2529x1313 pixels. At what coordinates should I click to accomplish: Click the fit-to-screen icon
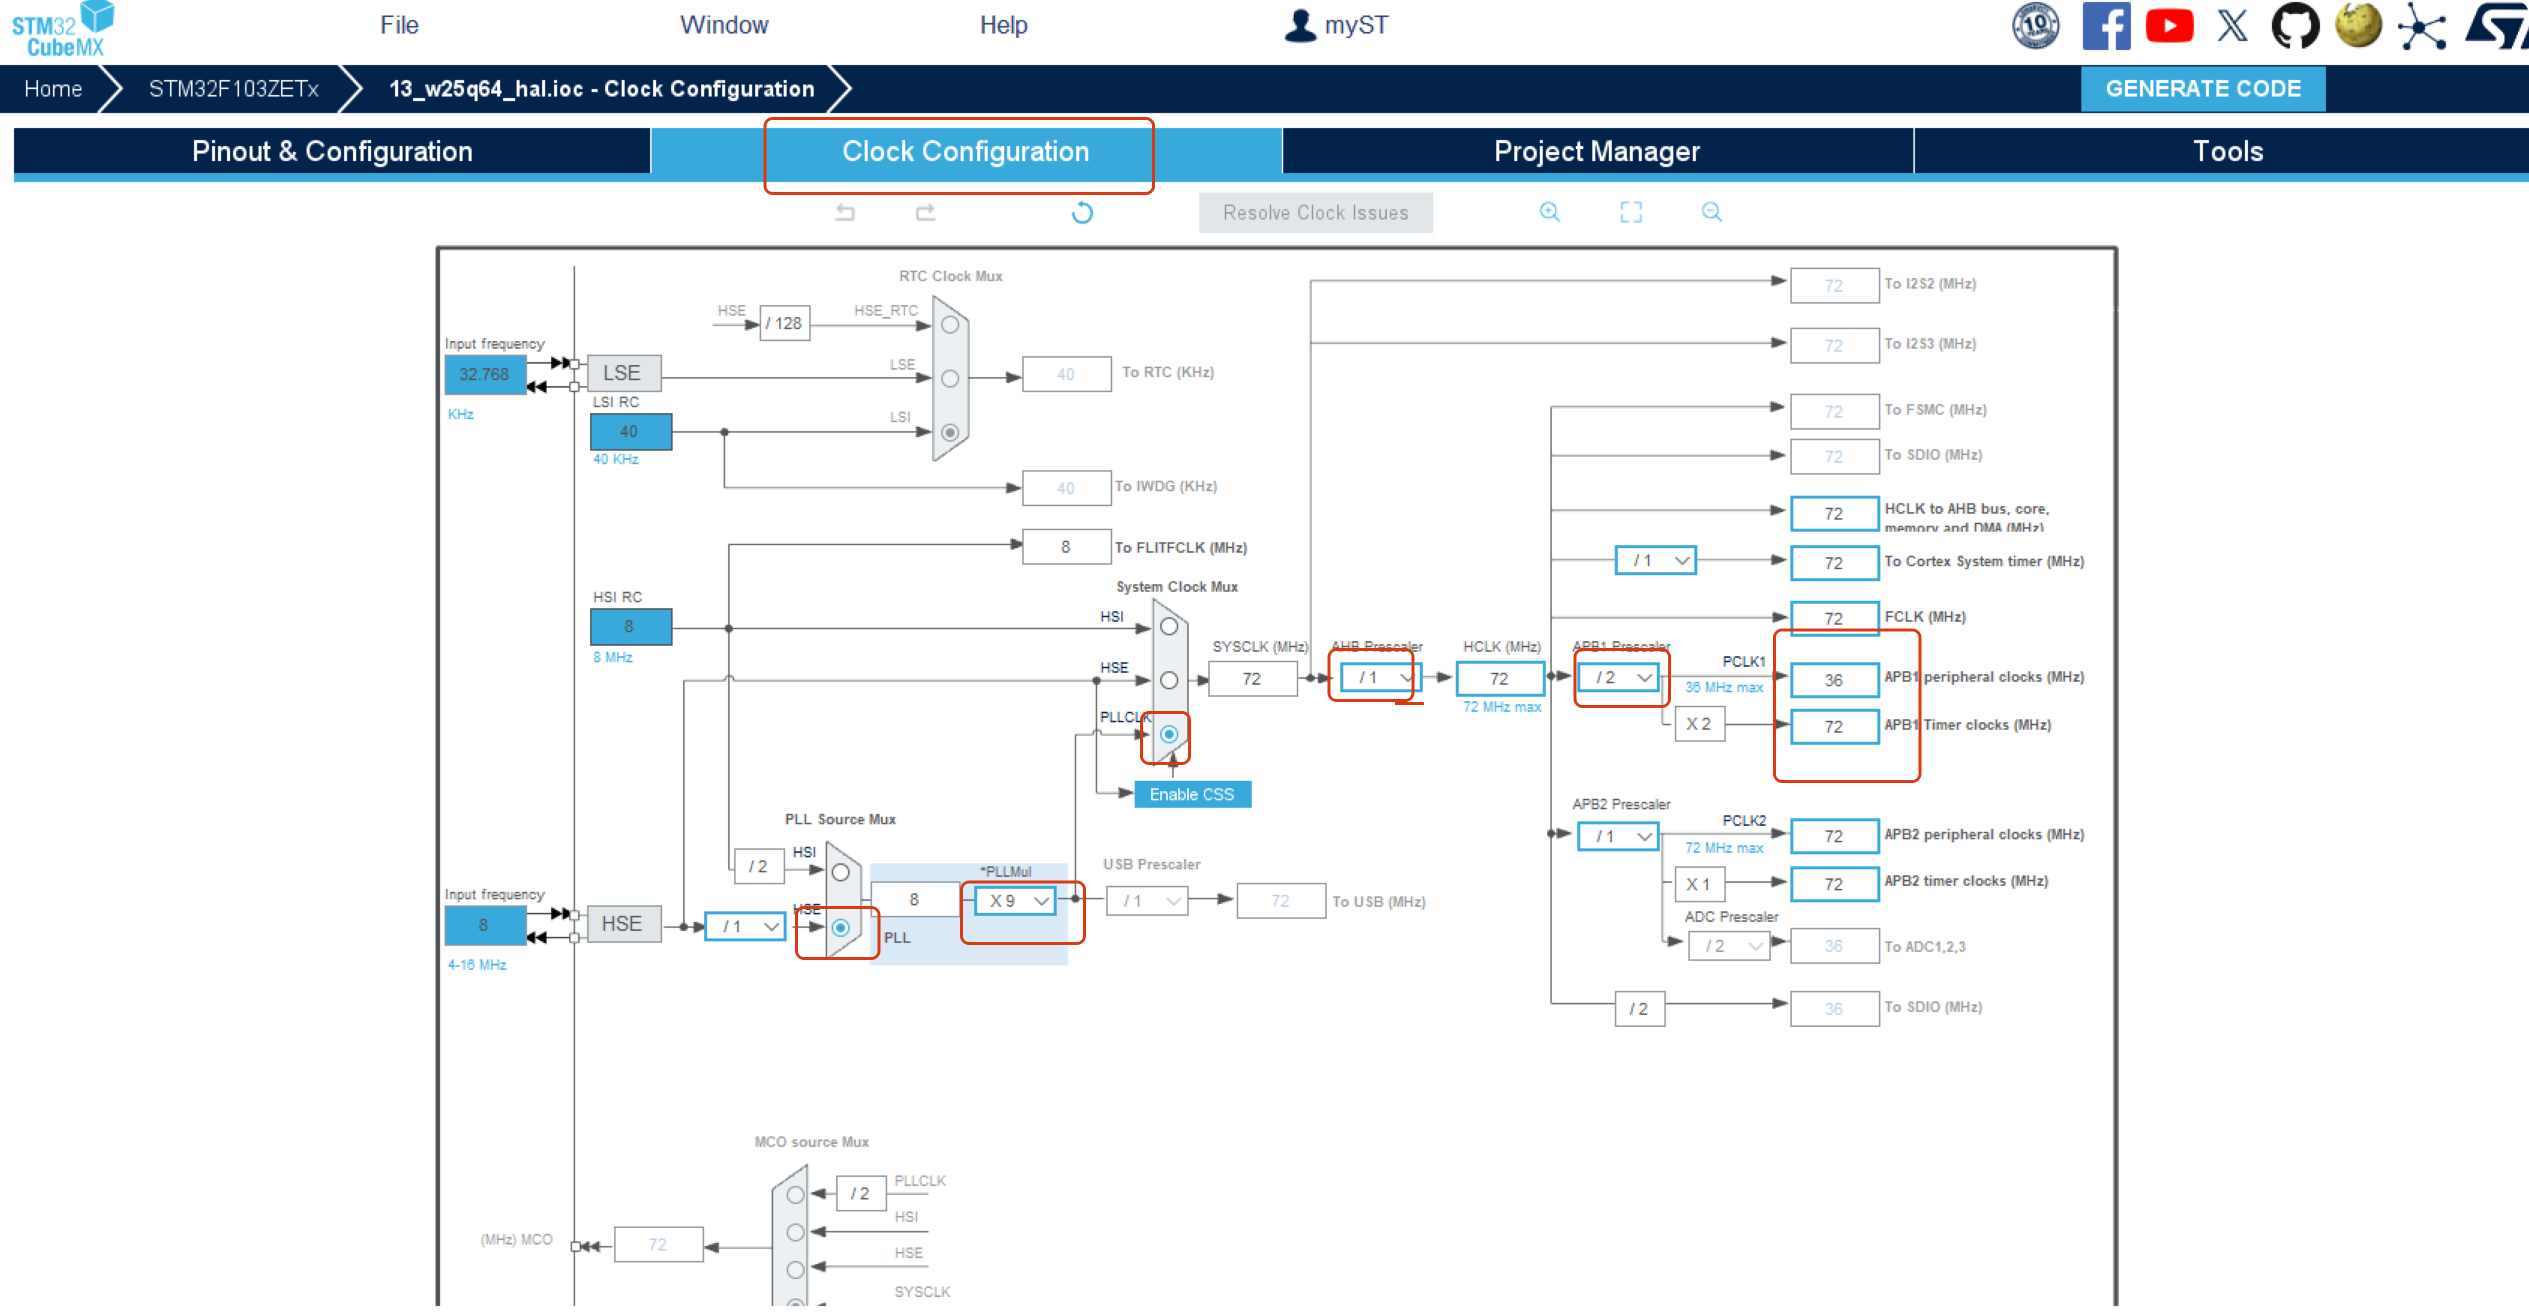pos(1631,212)
